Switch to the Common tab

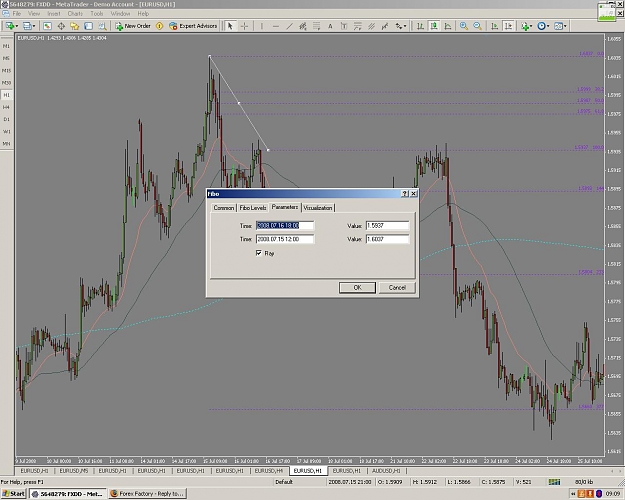pyautogui.click(x=224, y=208)
